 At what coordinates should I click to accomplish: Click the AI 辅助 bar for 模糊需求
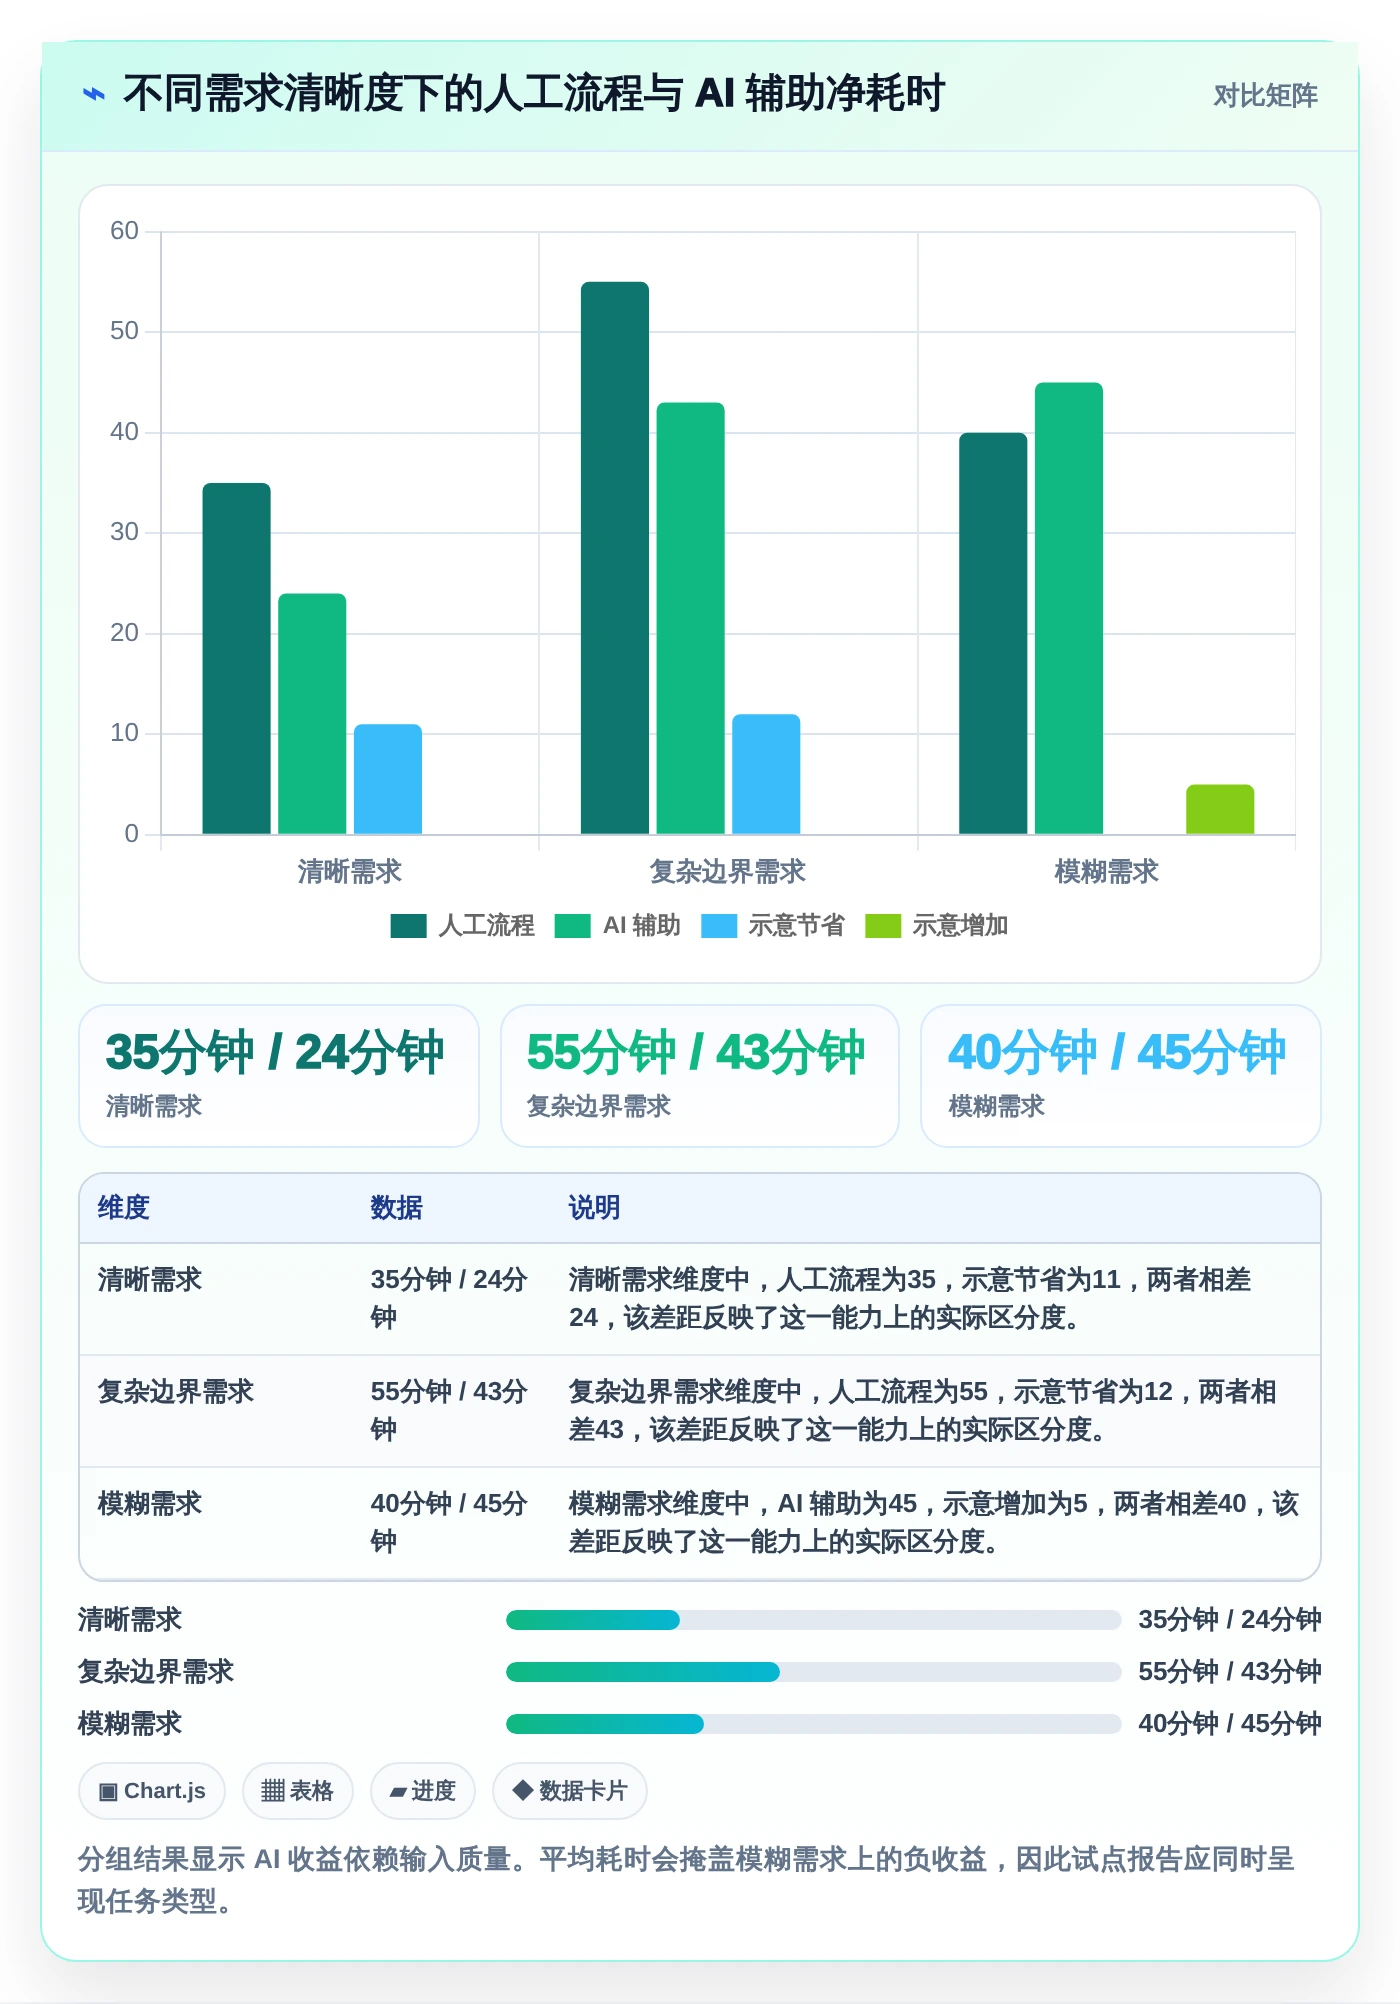pyautogui.click(x=1069, y=608)
